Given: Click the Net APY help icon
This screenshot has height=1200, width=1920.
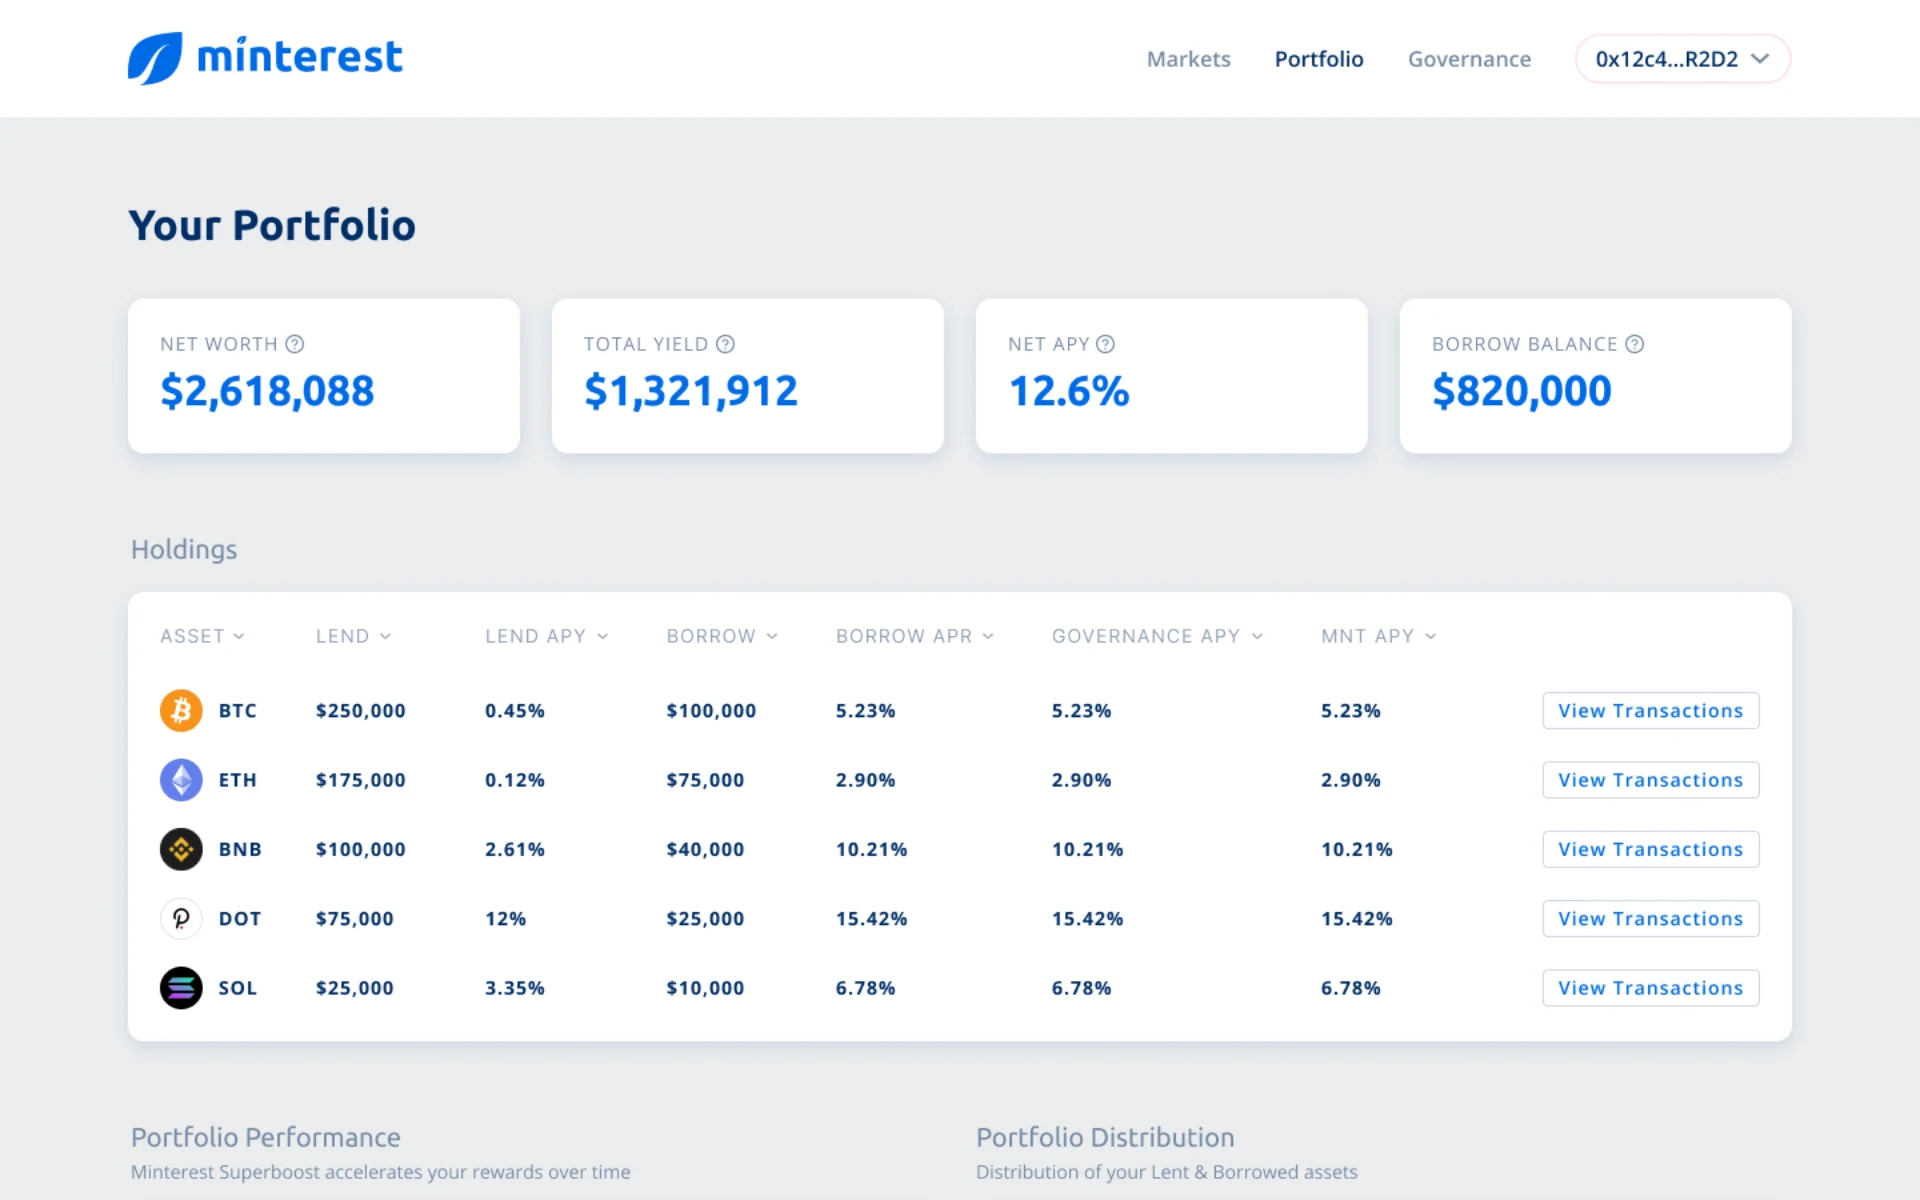Looking at the screenshot, I should [x=1105, y=344].
